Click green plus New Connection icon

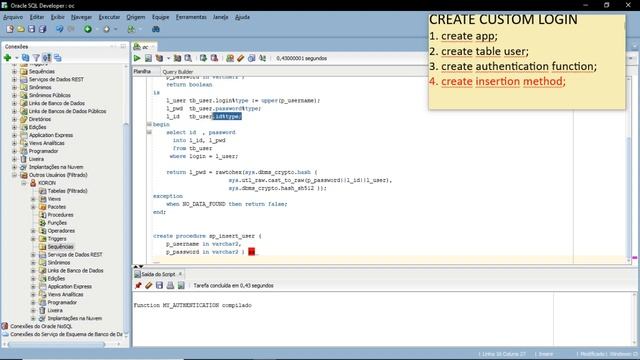point(7,58)
